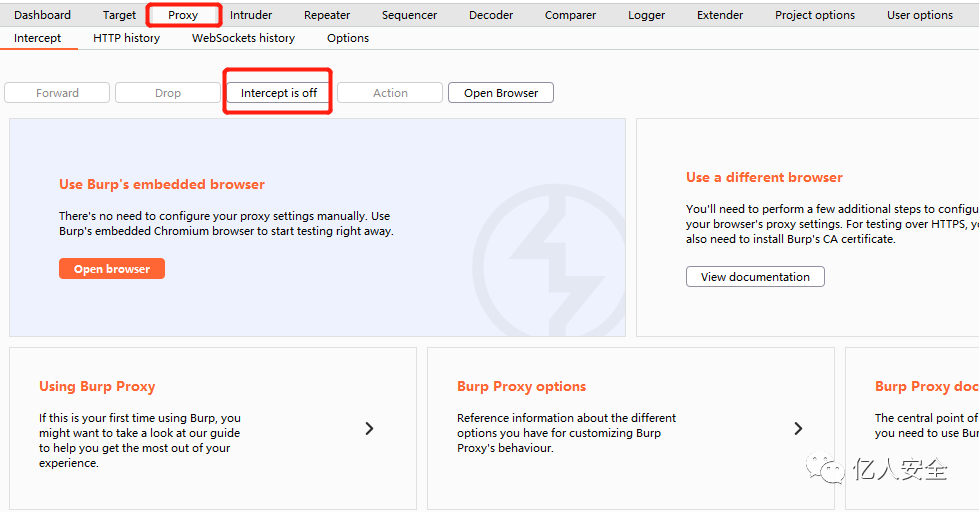Go to the Decoder tab
979x512 pixels.
click(491, 15)
